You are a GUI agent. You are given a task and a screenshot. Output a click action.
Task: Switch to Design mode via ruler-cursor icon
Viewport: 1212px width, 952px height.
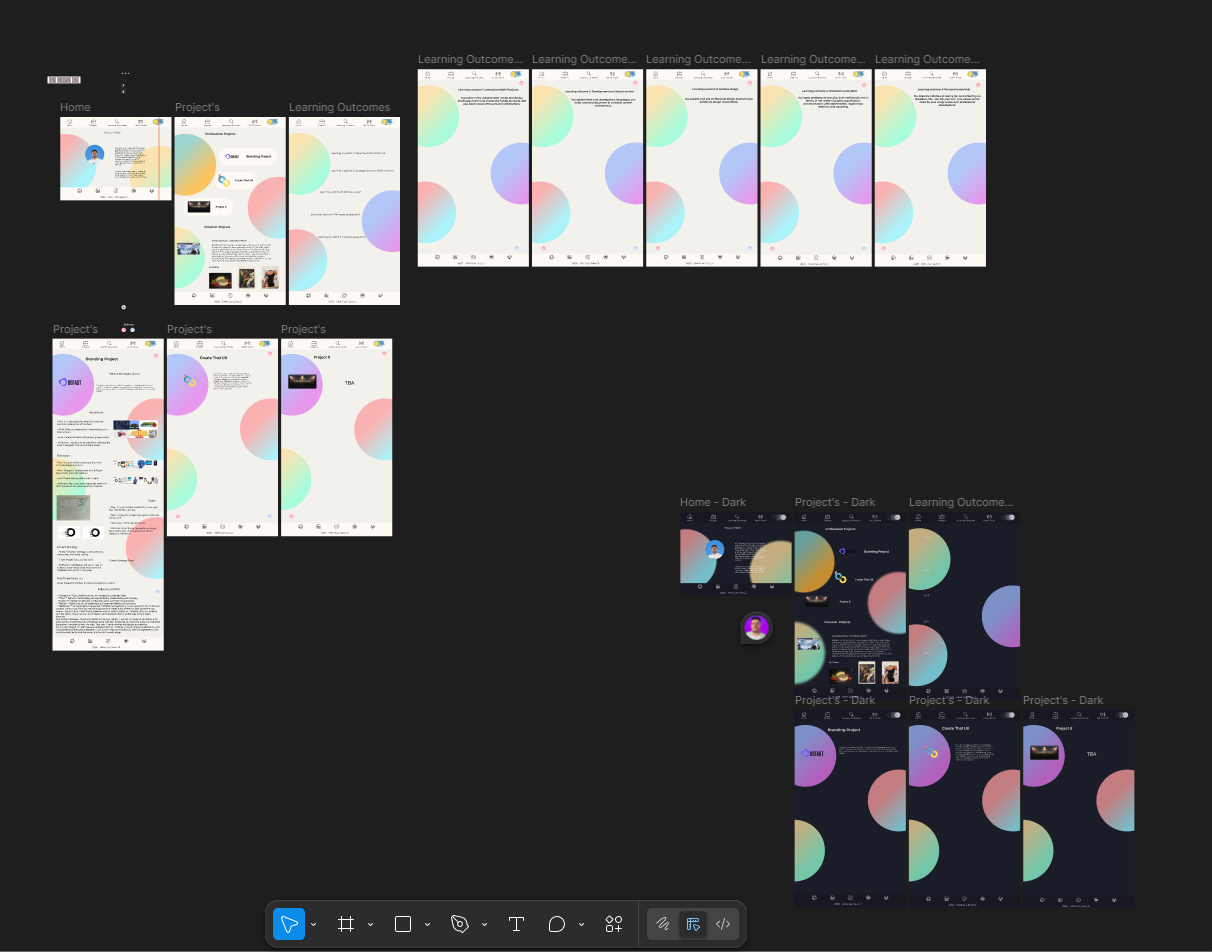click(x=692, y=924)
